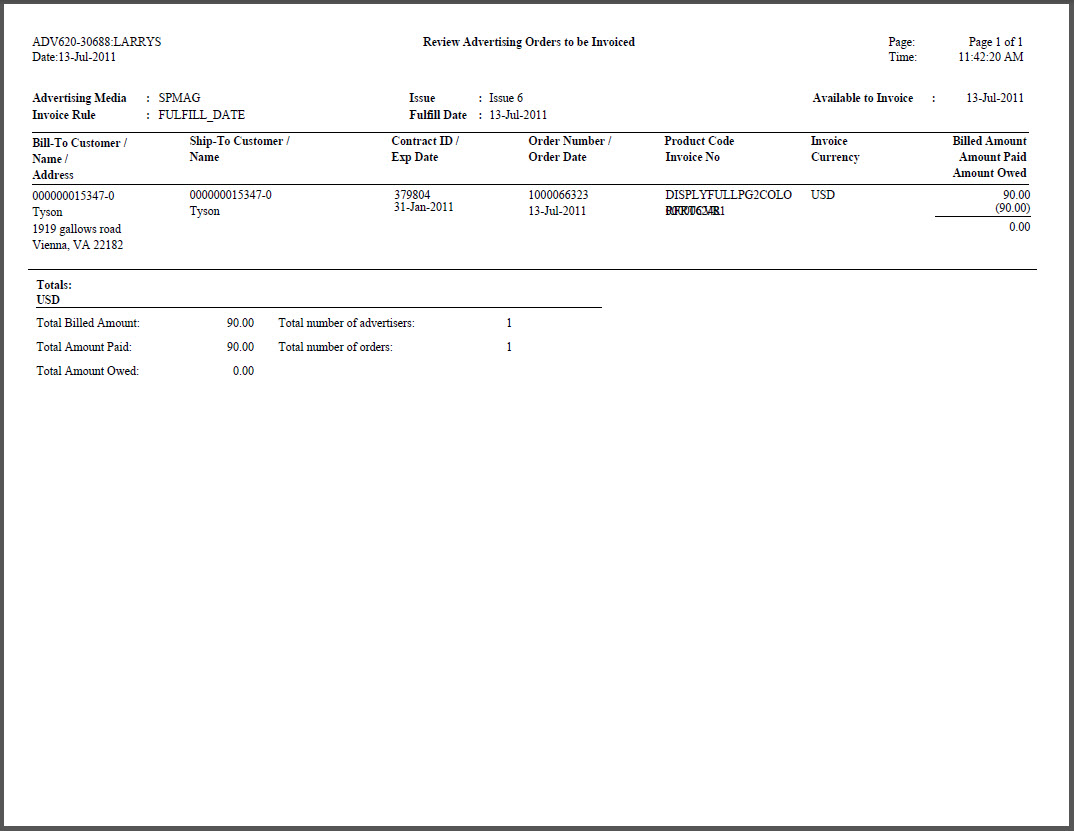
Task: Select the 'Total Amount Owed:' label
Action: (x=87, y=371)
